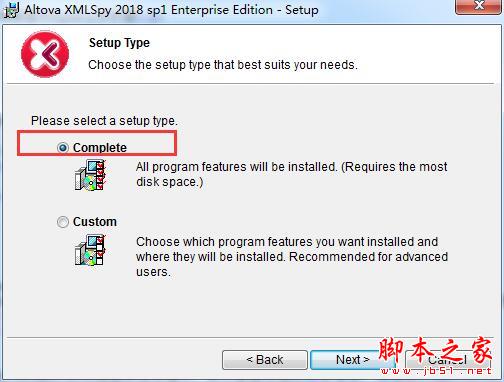504x382 pixels.
Task: Select the Complete radio button
Action: (63, 147)
